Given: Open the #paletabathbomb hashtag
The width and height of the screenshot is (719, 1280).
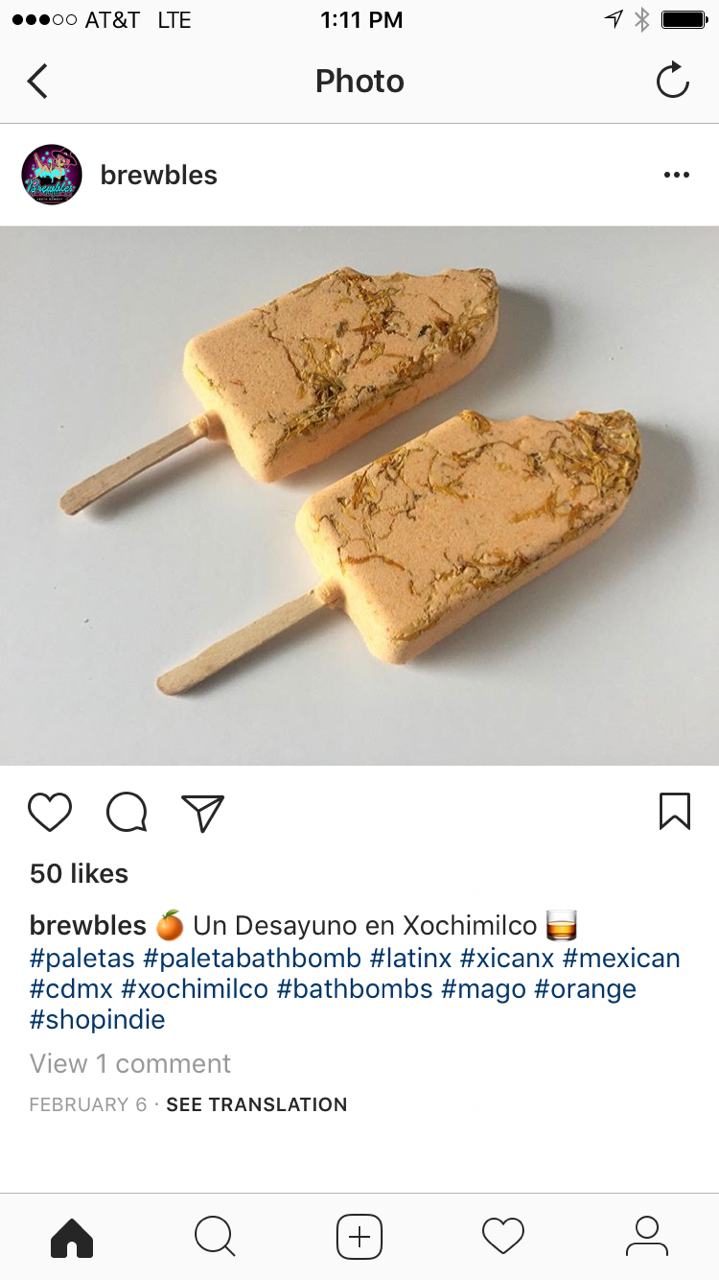Looking at the screenshot, I should point(252,958).
